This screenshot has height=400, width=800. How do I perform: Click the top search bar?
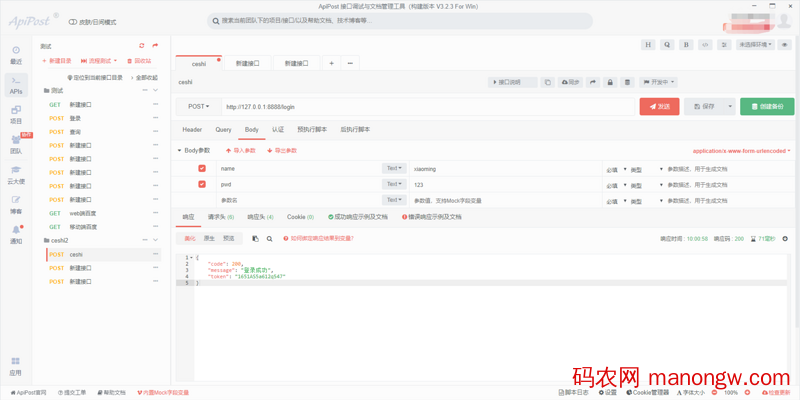point(399,21)
